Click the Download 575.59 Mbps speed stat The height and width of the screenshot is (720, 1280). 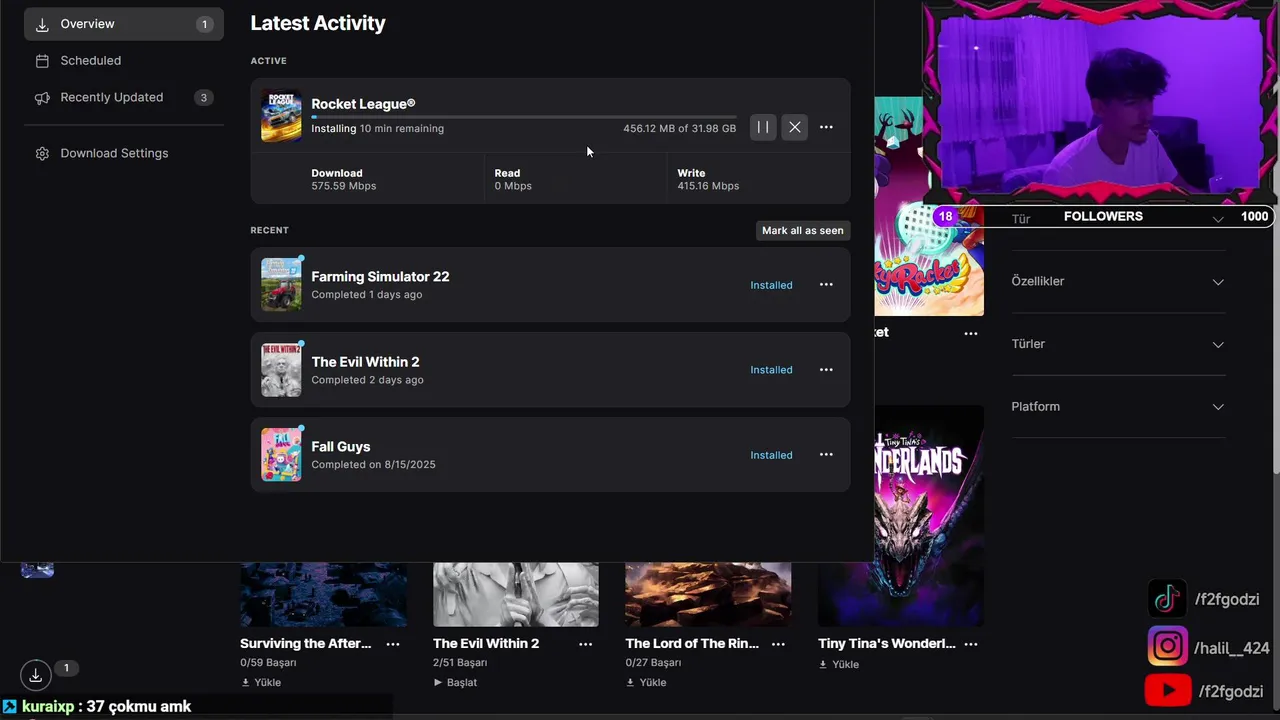click(344, 179)
